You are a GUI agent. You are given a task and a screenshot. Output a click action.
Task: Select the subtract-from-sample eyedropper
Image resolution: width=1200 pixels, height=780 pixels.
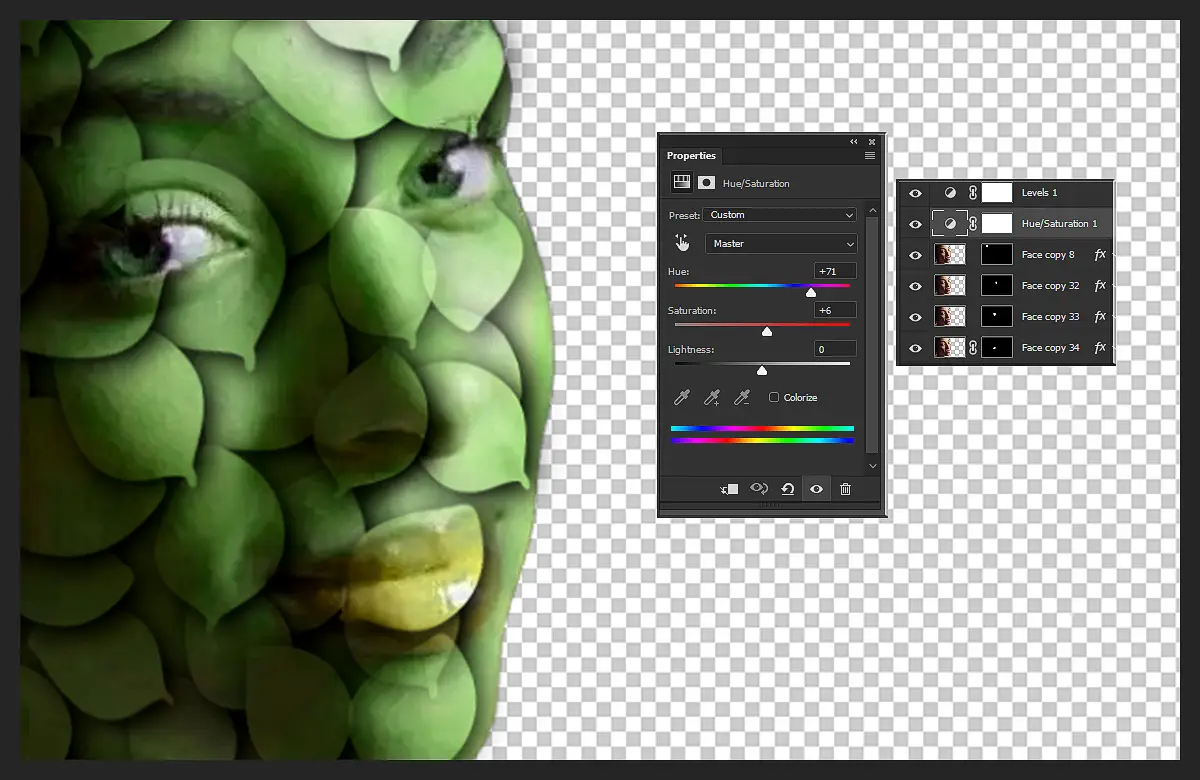[x=742, y=398]
